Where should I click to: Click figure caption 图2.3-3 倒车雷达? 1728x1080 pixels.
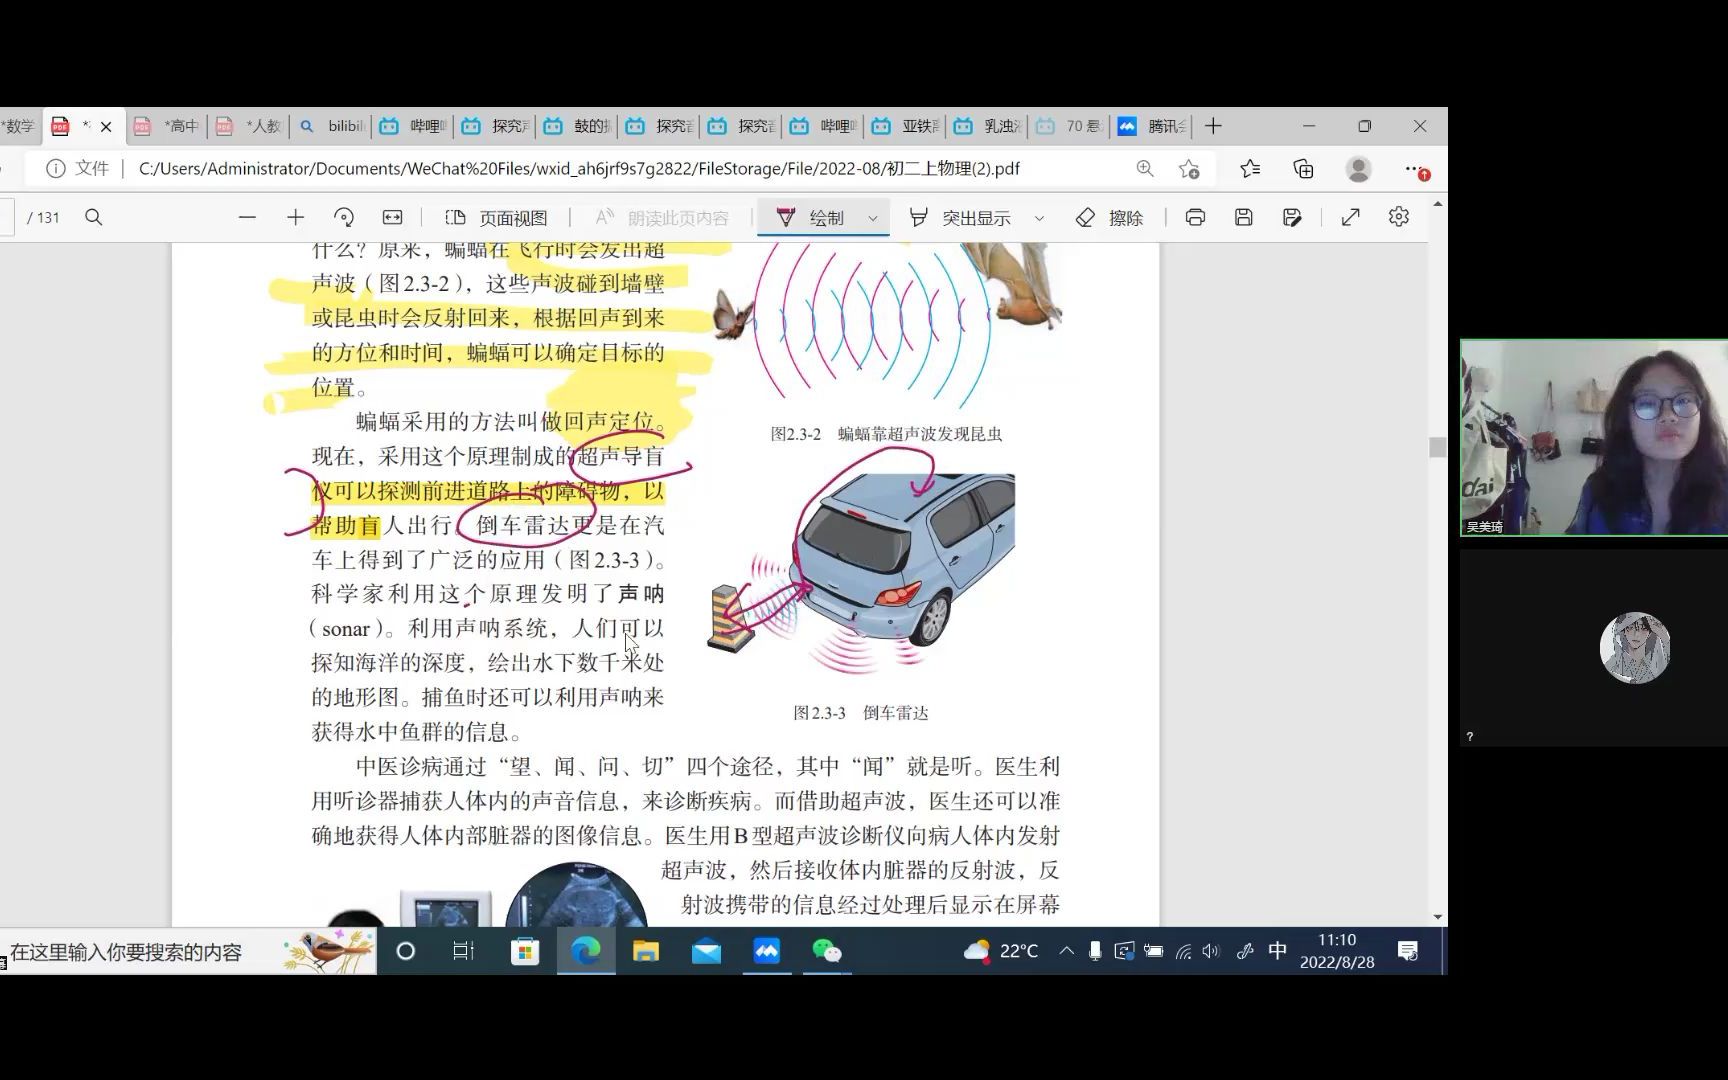coord(861,713)
